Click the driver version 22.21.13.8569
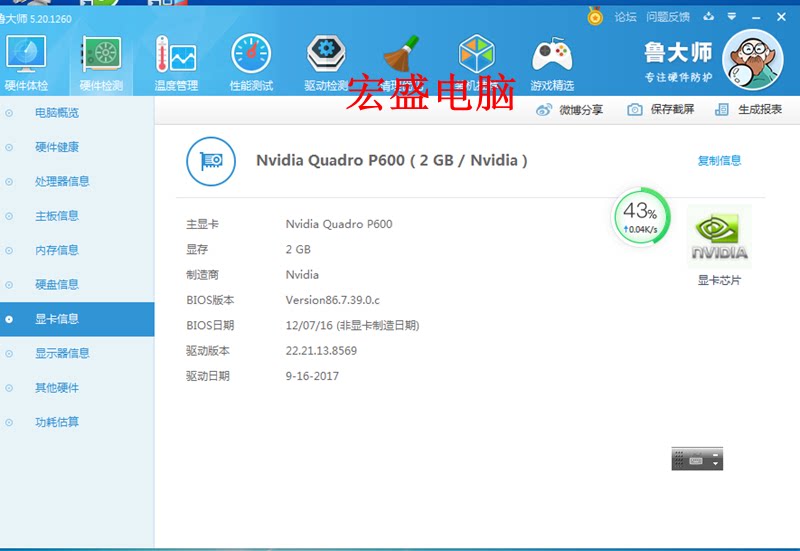Screen dimensions: 800x551 tap(321, 350)
